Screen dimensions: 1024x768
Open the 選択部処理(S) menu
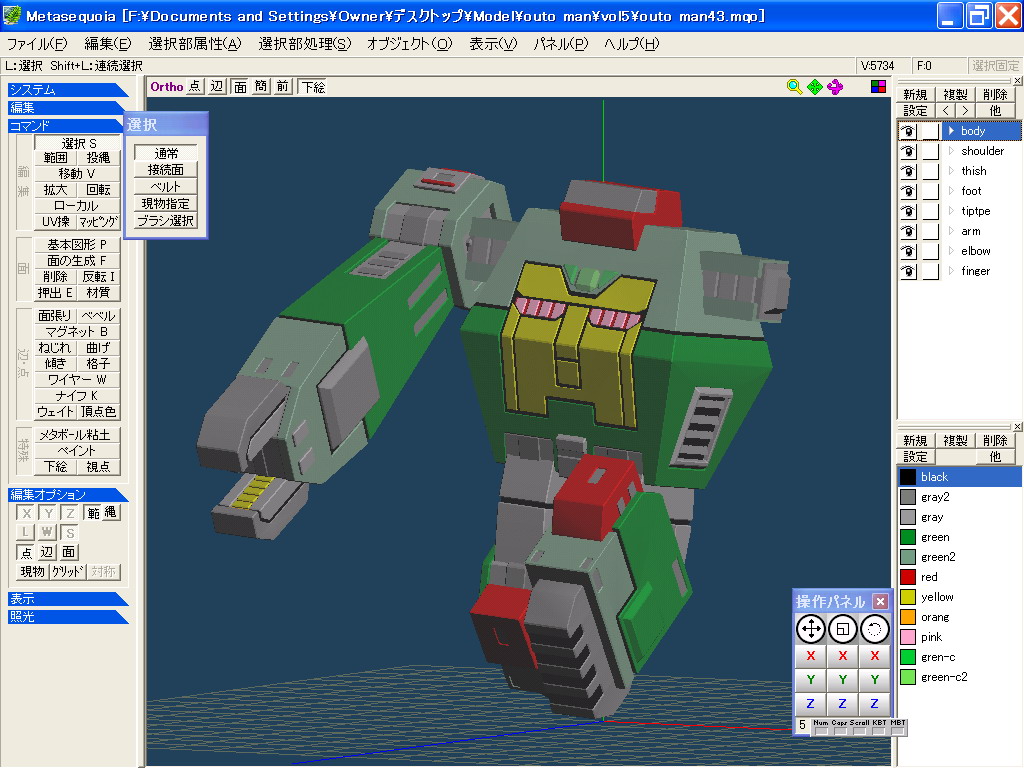tap(304, 44)
